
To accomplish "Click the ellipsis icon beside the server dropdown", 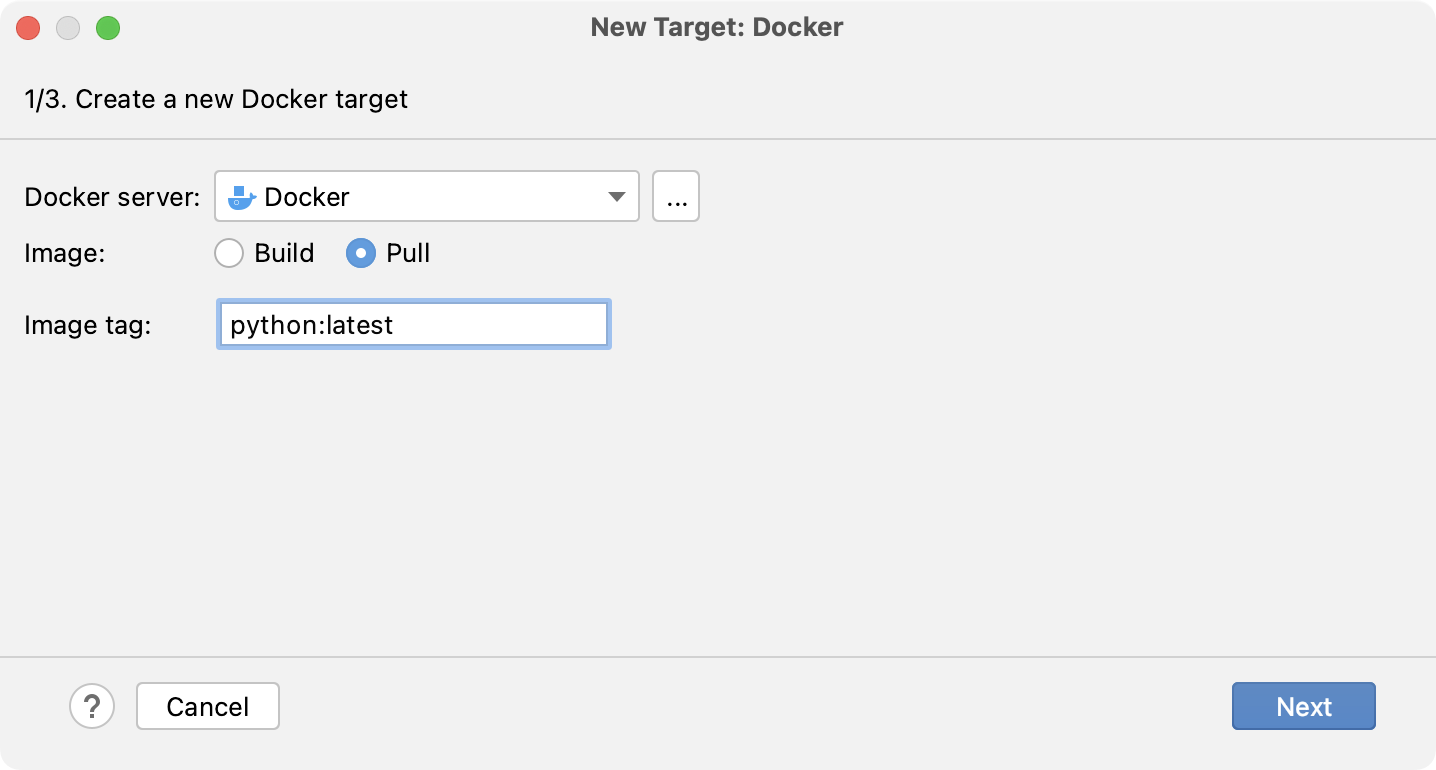I will click(x=676, y=196).
